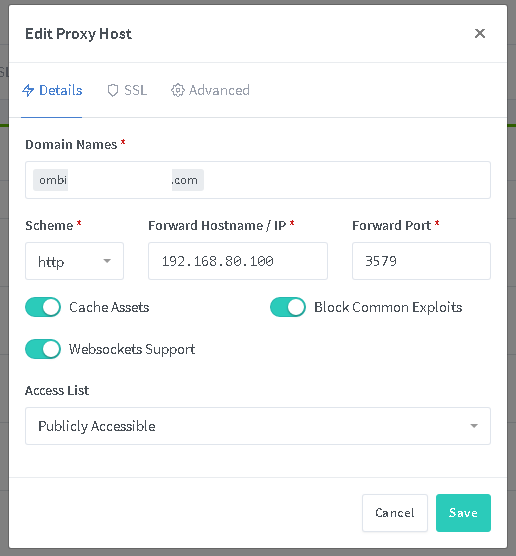Image resolution: width=516 pixels, height=556 pixels.
Task: Select the Details tab
Action: pos(52,90)
